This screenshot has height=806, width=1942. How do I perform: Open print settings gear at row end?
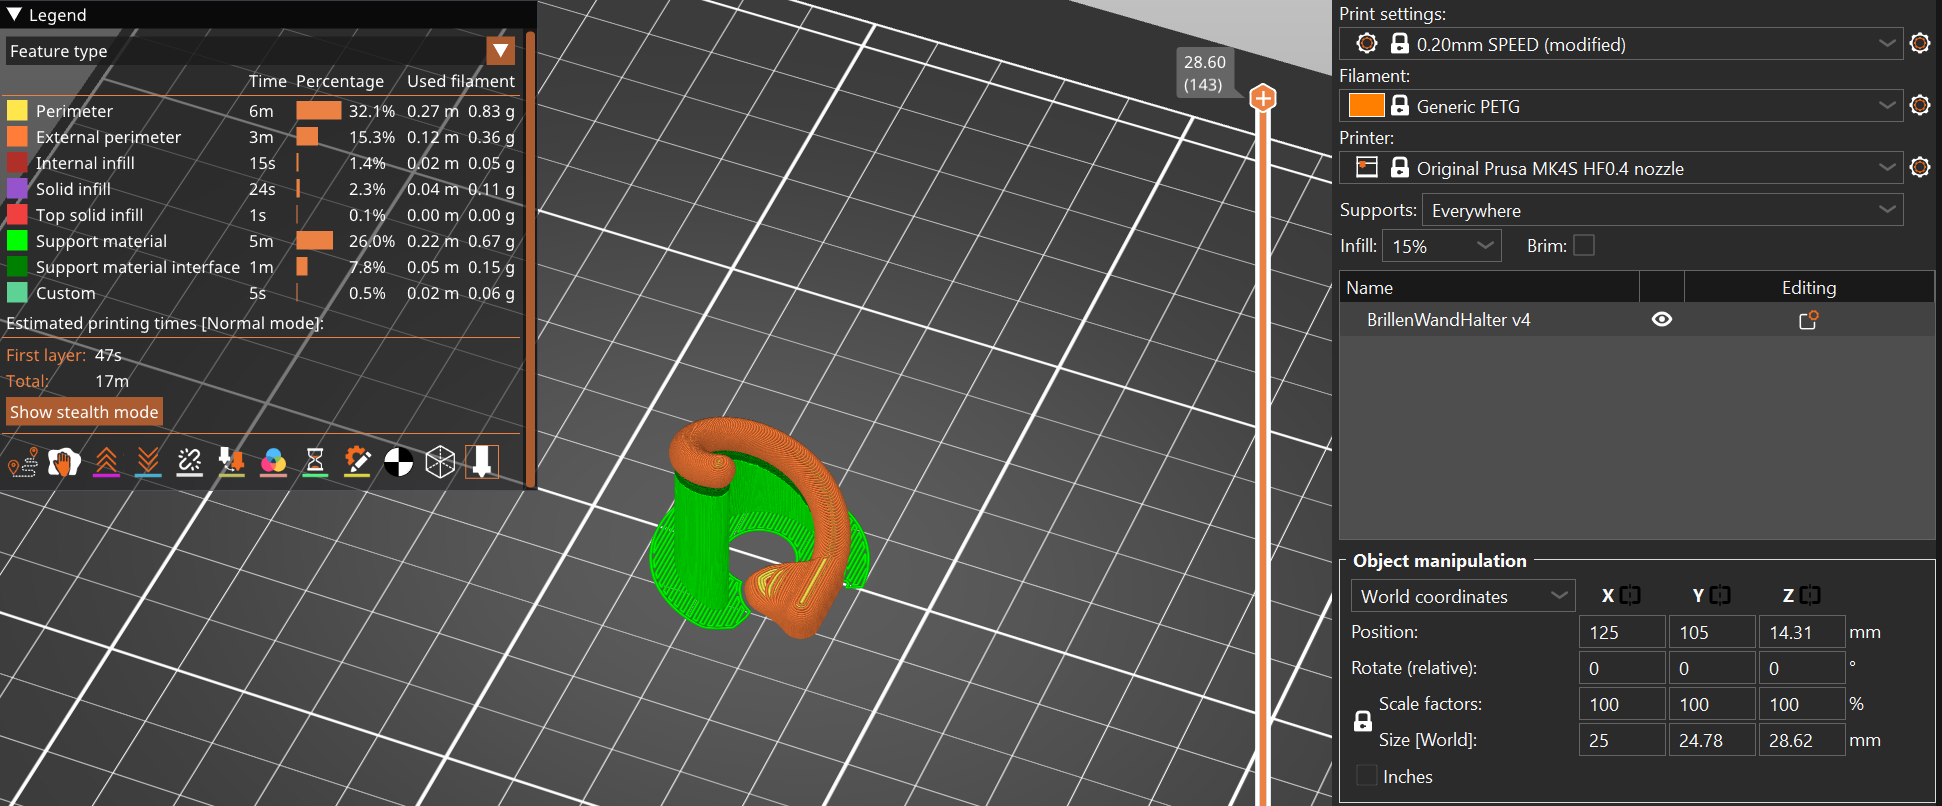click(1920, 43)
